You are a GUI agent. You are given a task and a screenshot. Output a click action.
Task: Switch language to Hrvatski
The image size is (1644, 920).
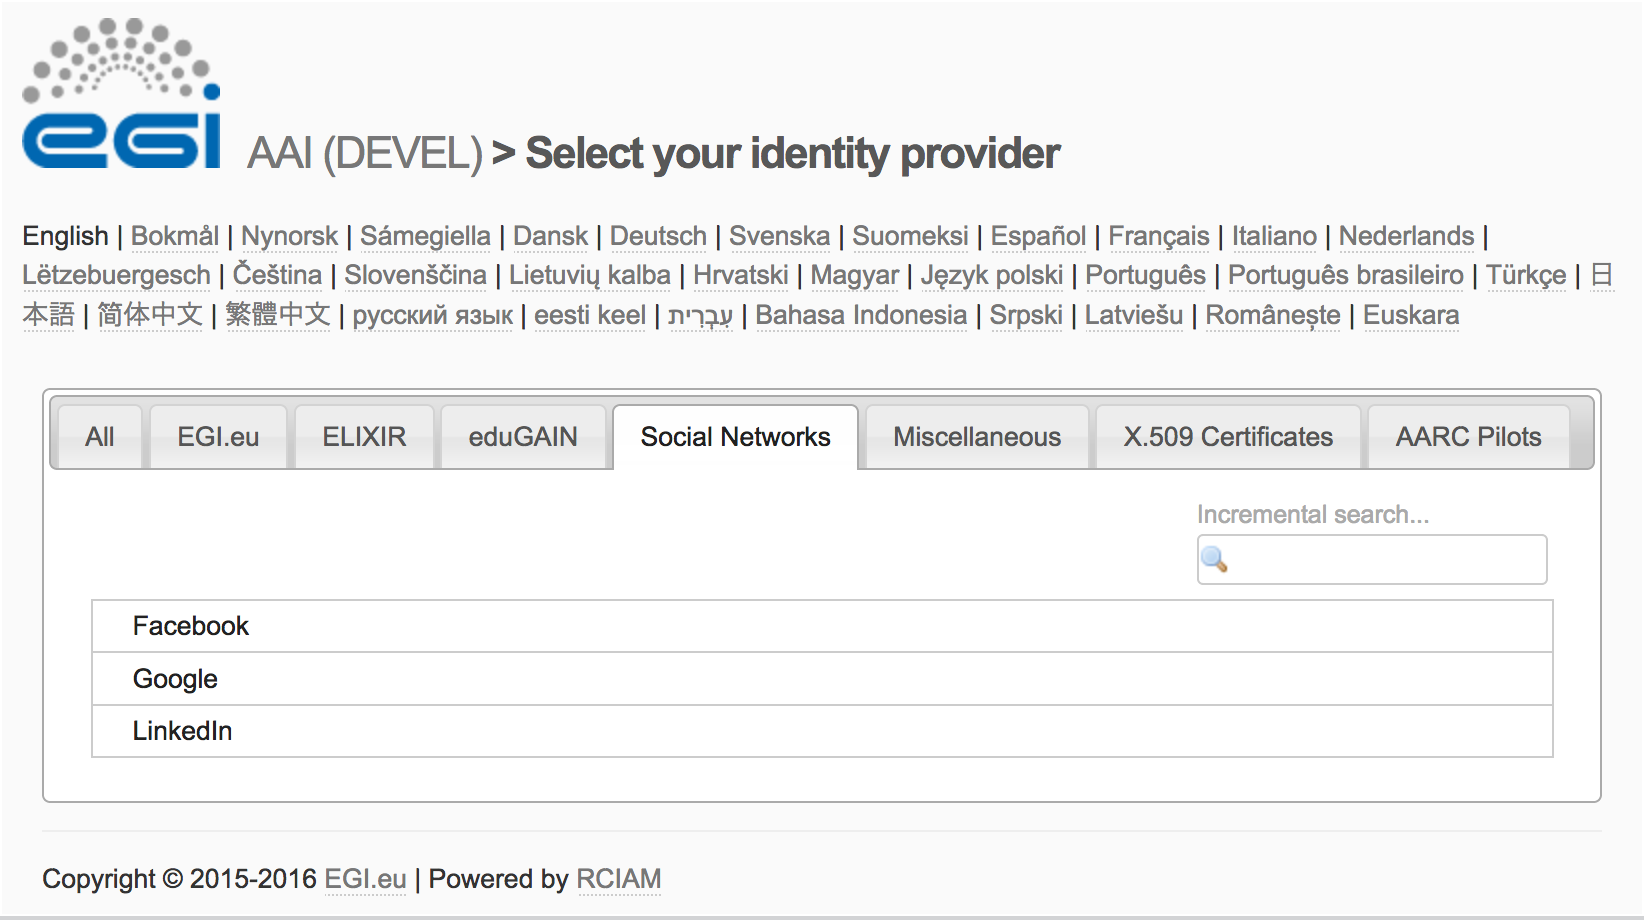pyautogui.click(x=741, y=275)
